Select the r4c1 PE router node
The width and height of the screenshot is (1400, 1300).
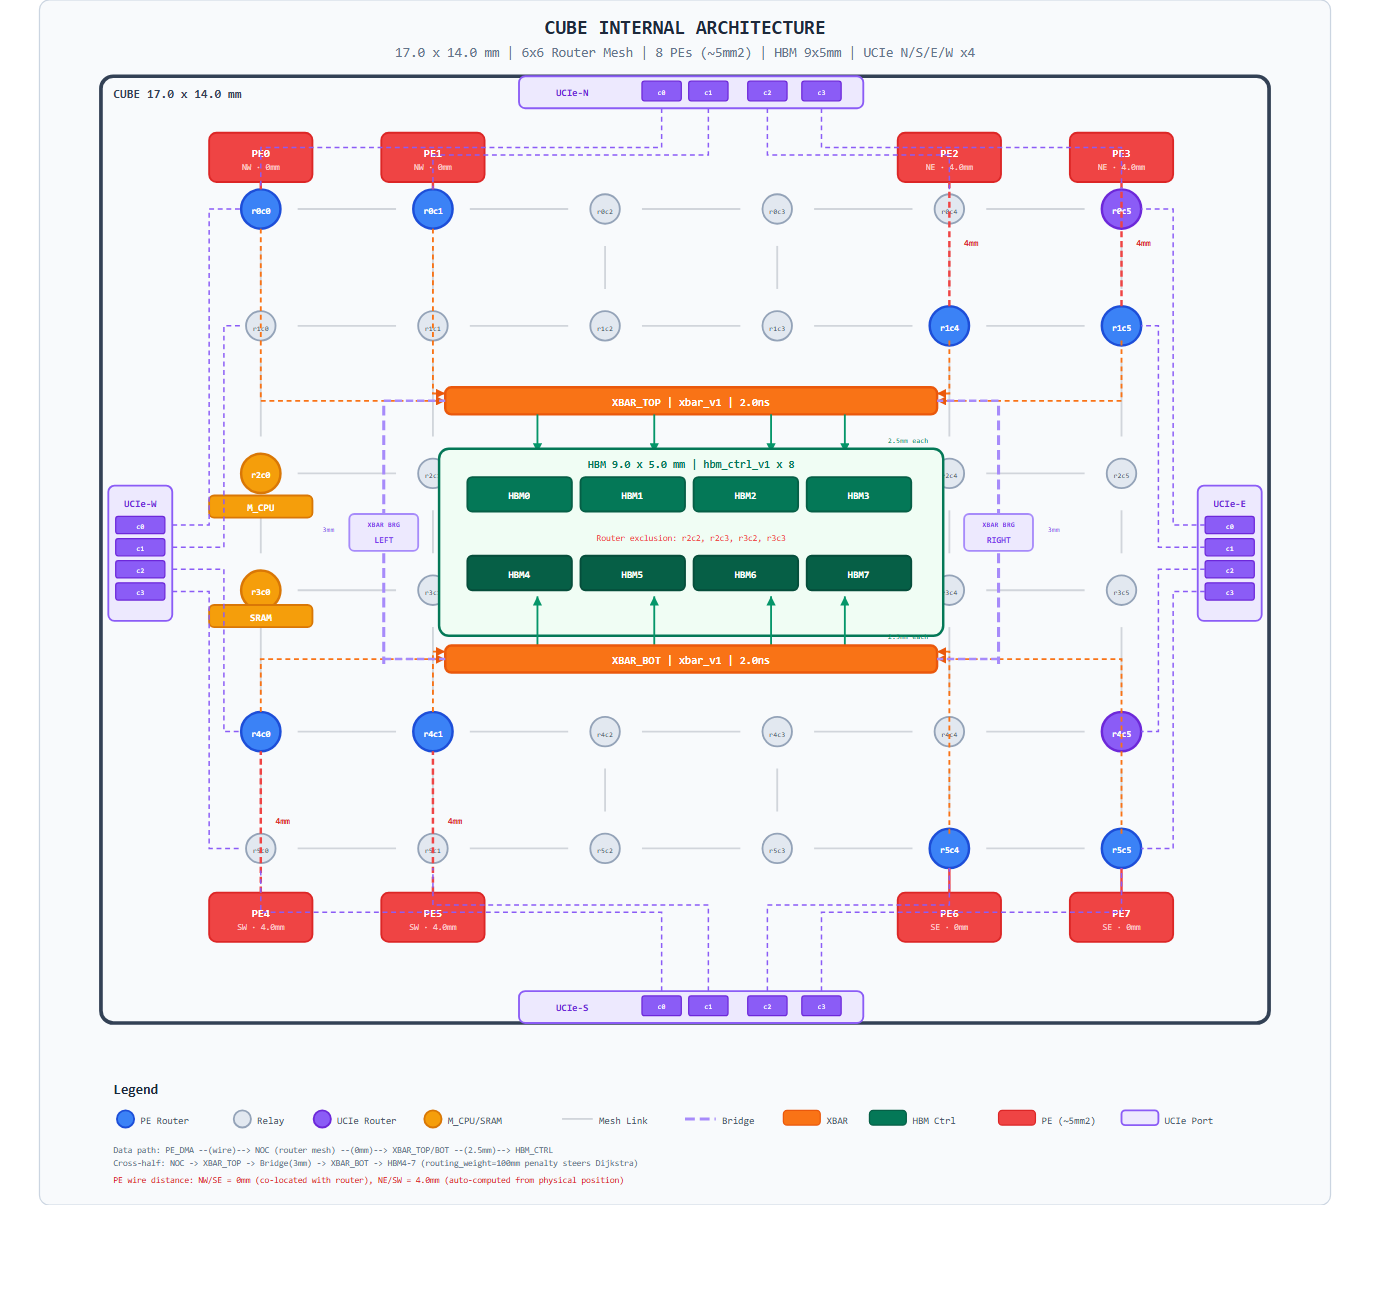click(433, 732)
